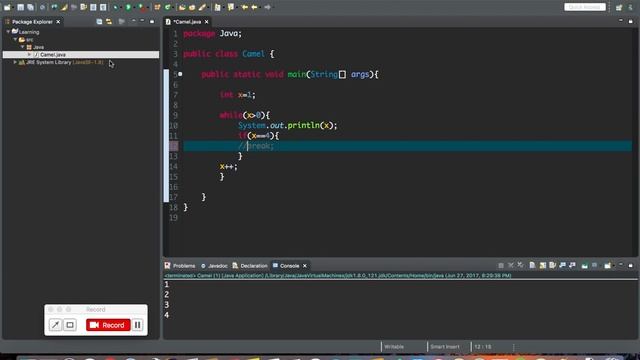Click the Writable status bar entry

pos(394,347)
